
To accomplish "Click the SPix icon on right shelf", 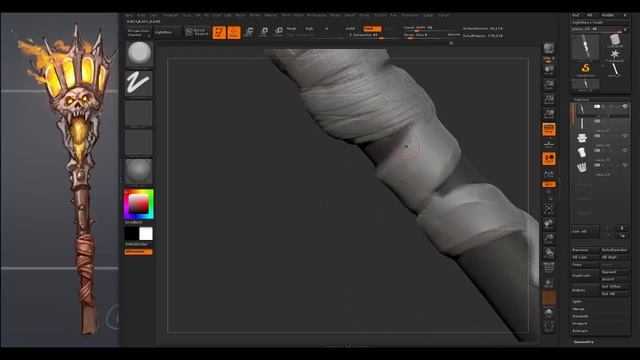I will click(x=549, y=60).
